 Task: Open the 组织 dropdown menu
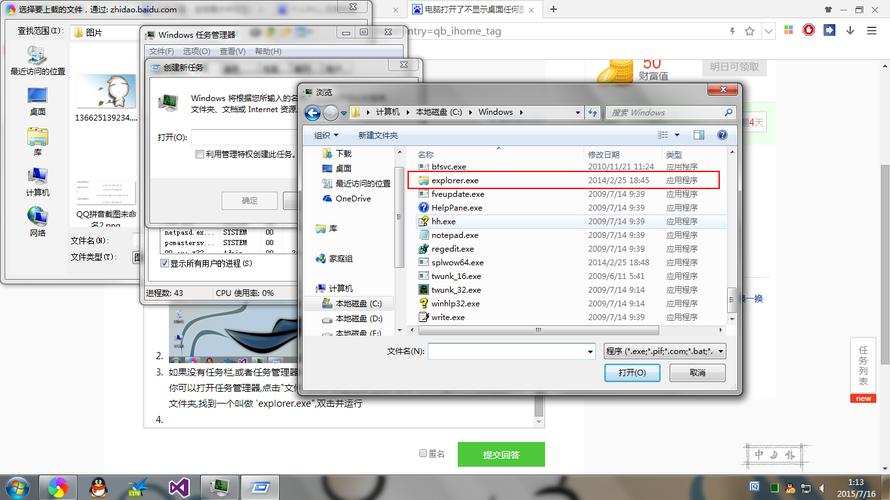pos(326,135)
